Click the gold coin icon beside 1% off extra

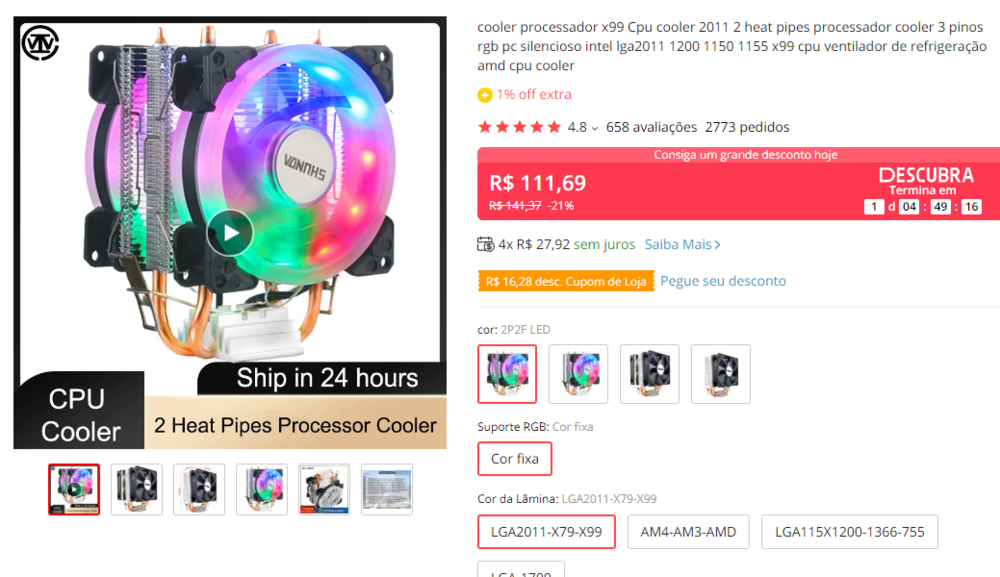[x=485, y=95]
